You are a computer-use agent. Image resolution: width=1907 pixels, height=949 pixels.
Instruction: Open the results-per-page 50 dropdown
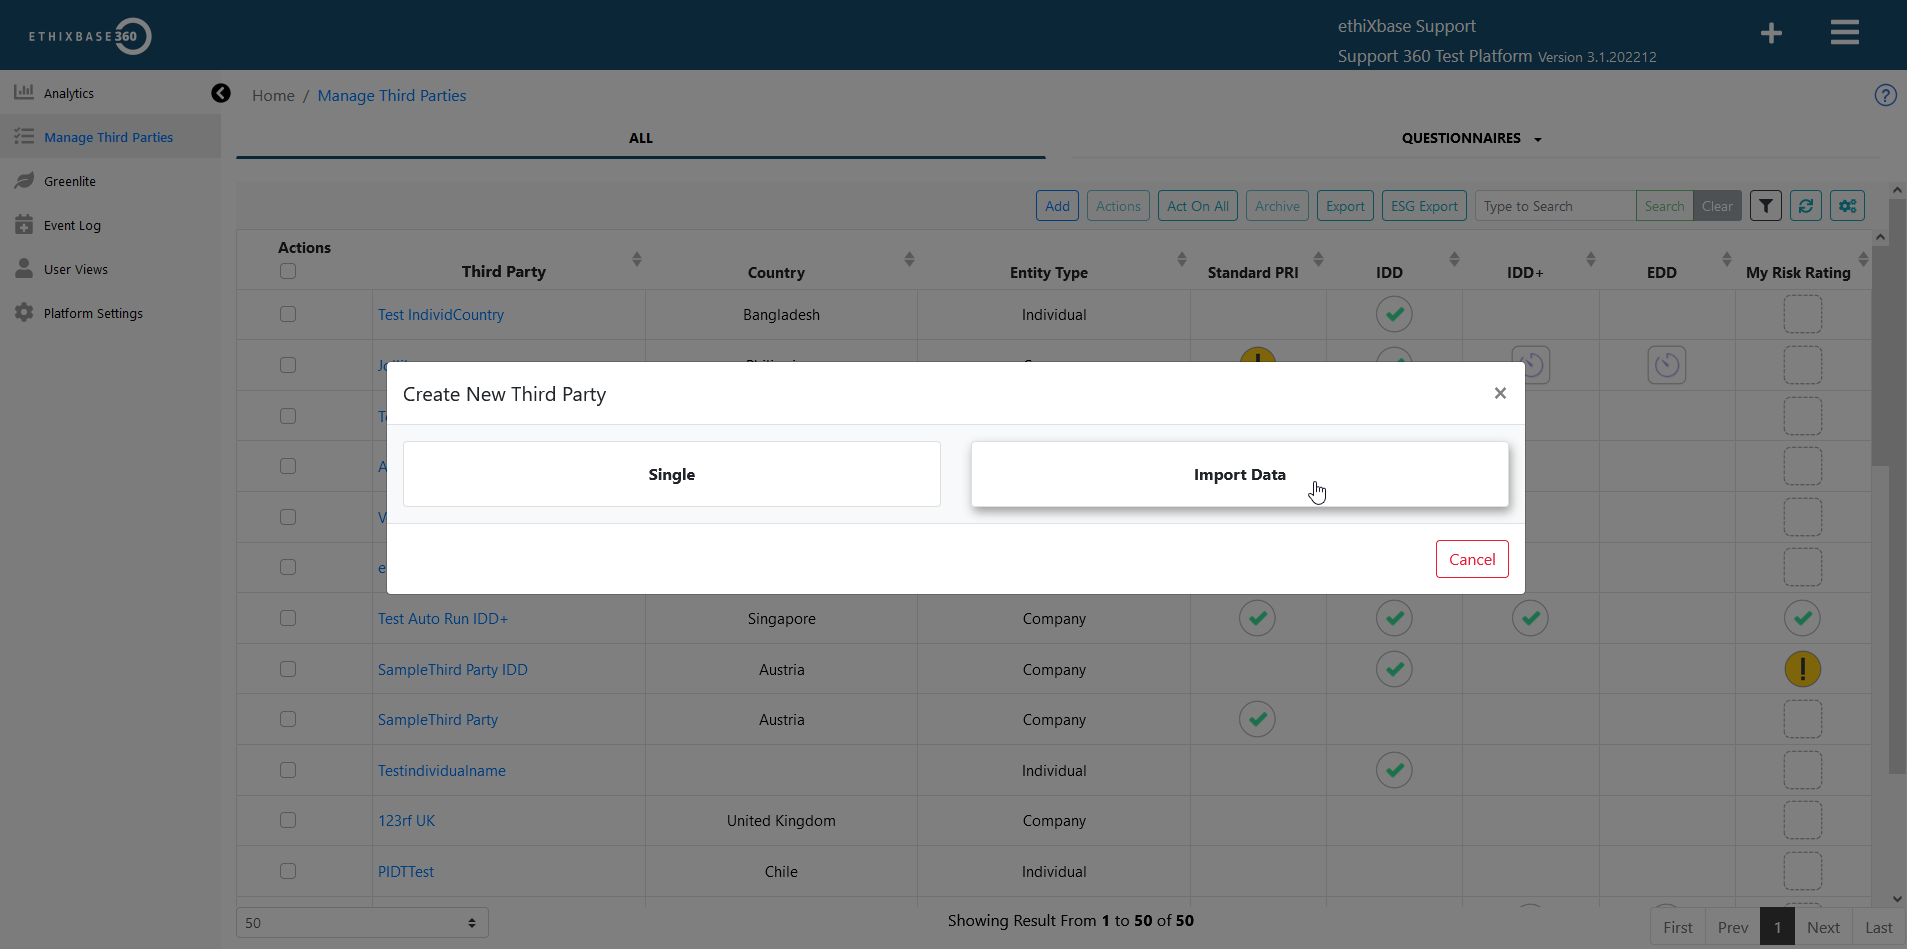coord(361,921)
